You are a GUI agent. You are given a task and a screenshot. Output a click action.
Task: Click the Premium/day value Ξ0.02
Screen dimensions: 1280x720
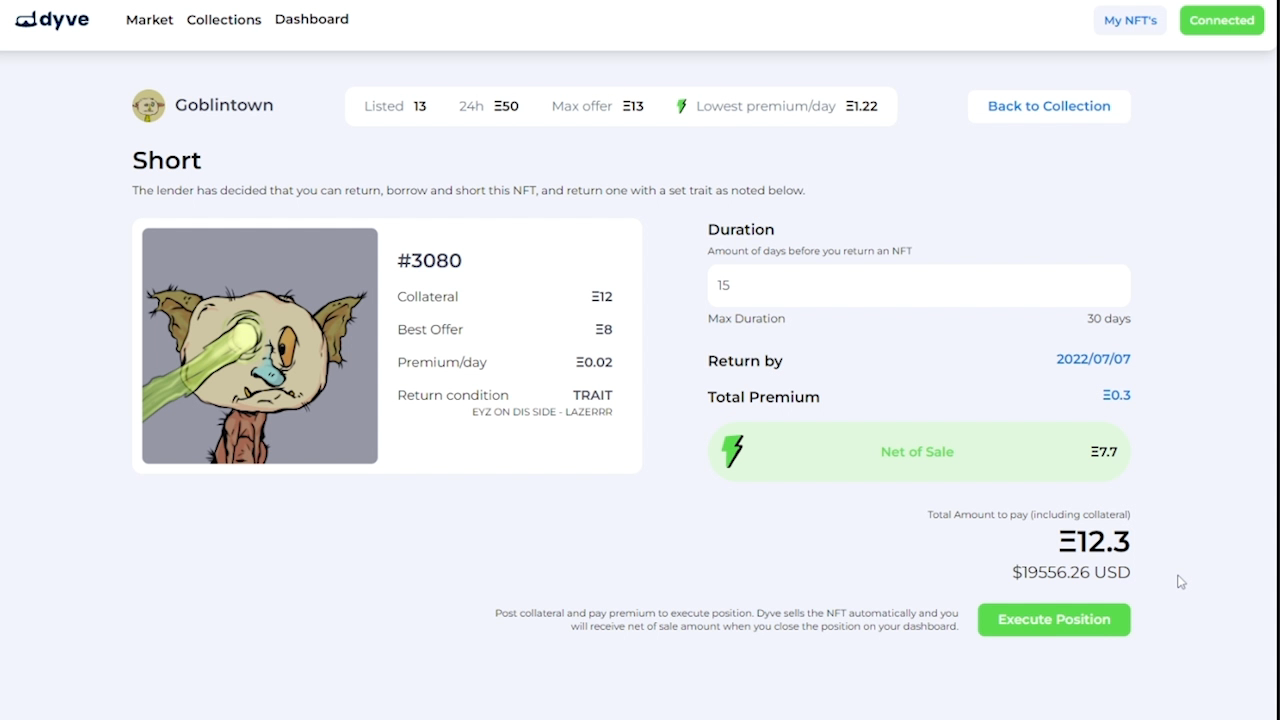coord(594,362)
